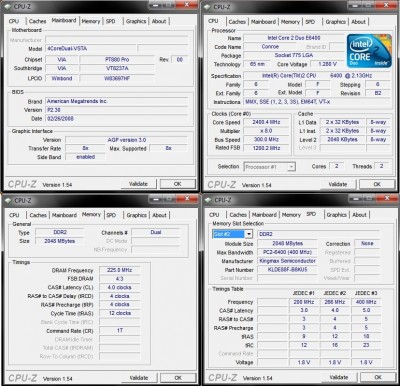Click the Kingmax Semiconductor manufacturer value
The height and width of the screenshot is (386, 400).
[x=287, y=261]
